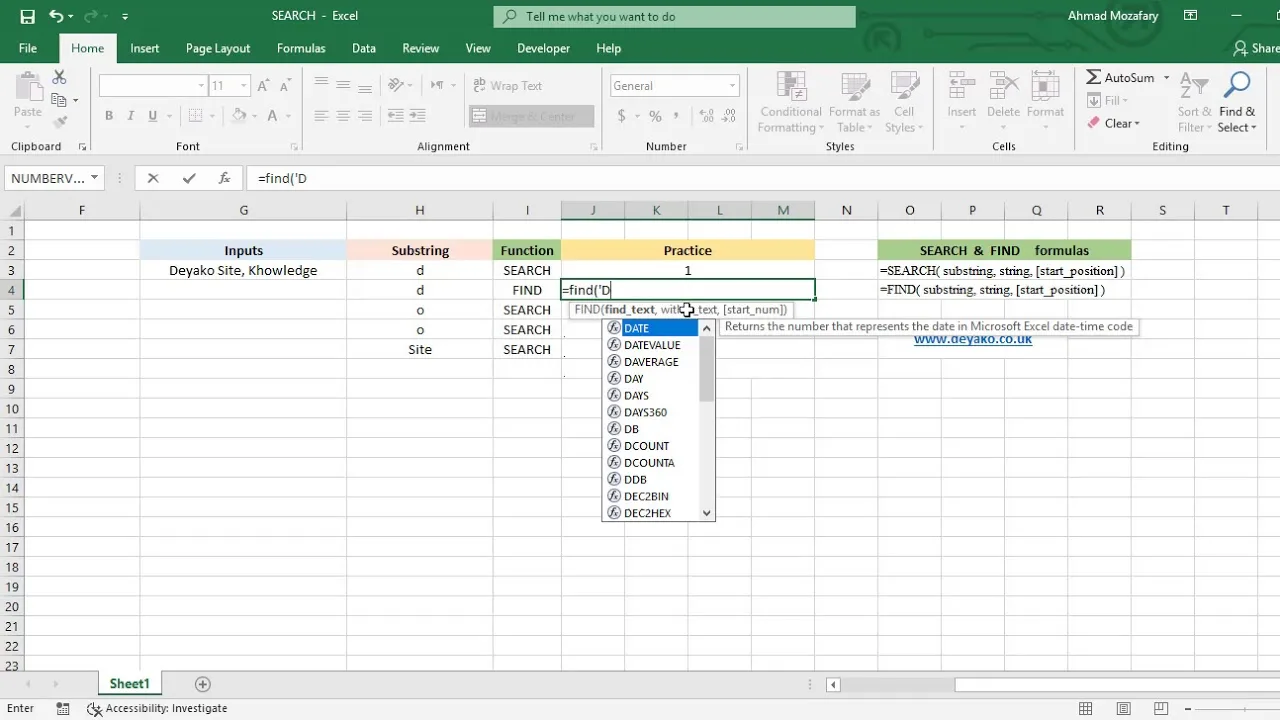This screenshot has height=720, width=1280.
Task: Switch to the Insert tab
Action: pos(144,48)
